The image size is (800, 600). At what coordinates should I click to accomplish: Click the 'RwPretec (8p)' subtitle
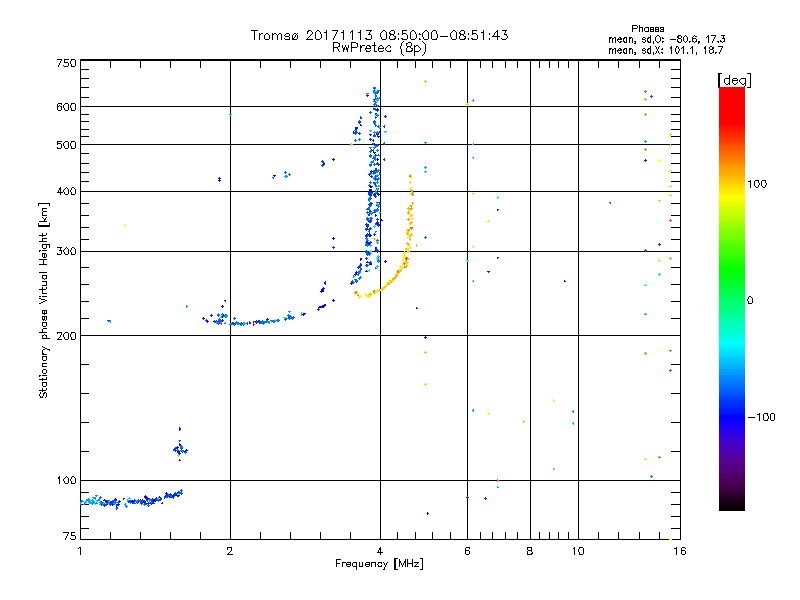click(379, 48)
